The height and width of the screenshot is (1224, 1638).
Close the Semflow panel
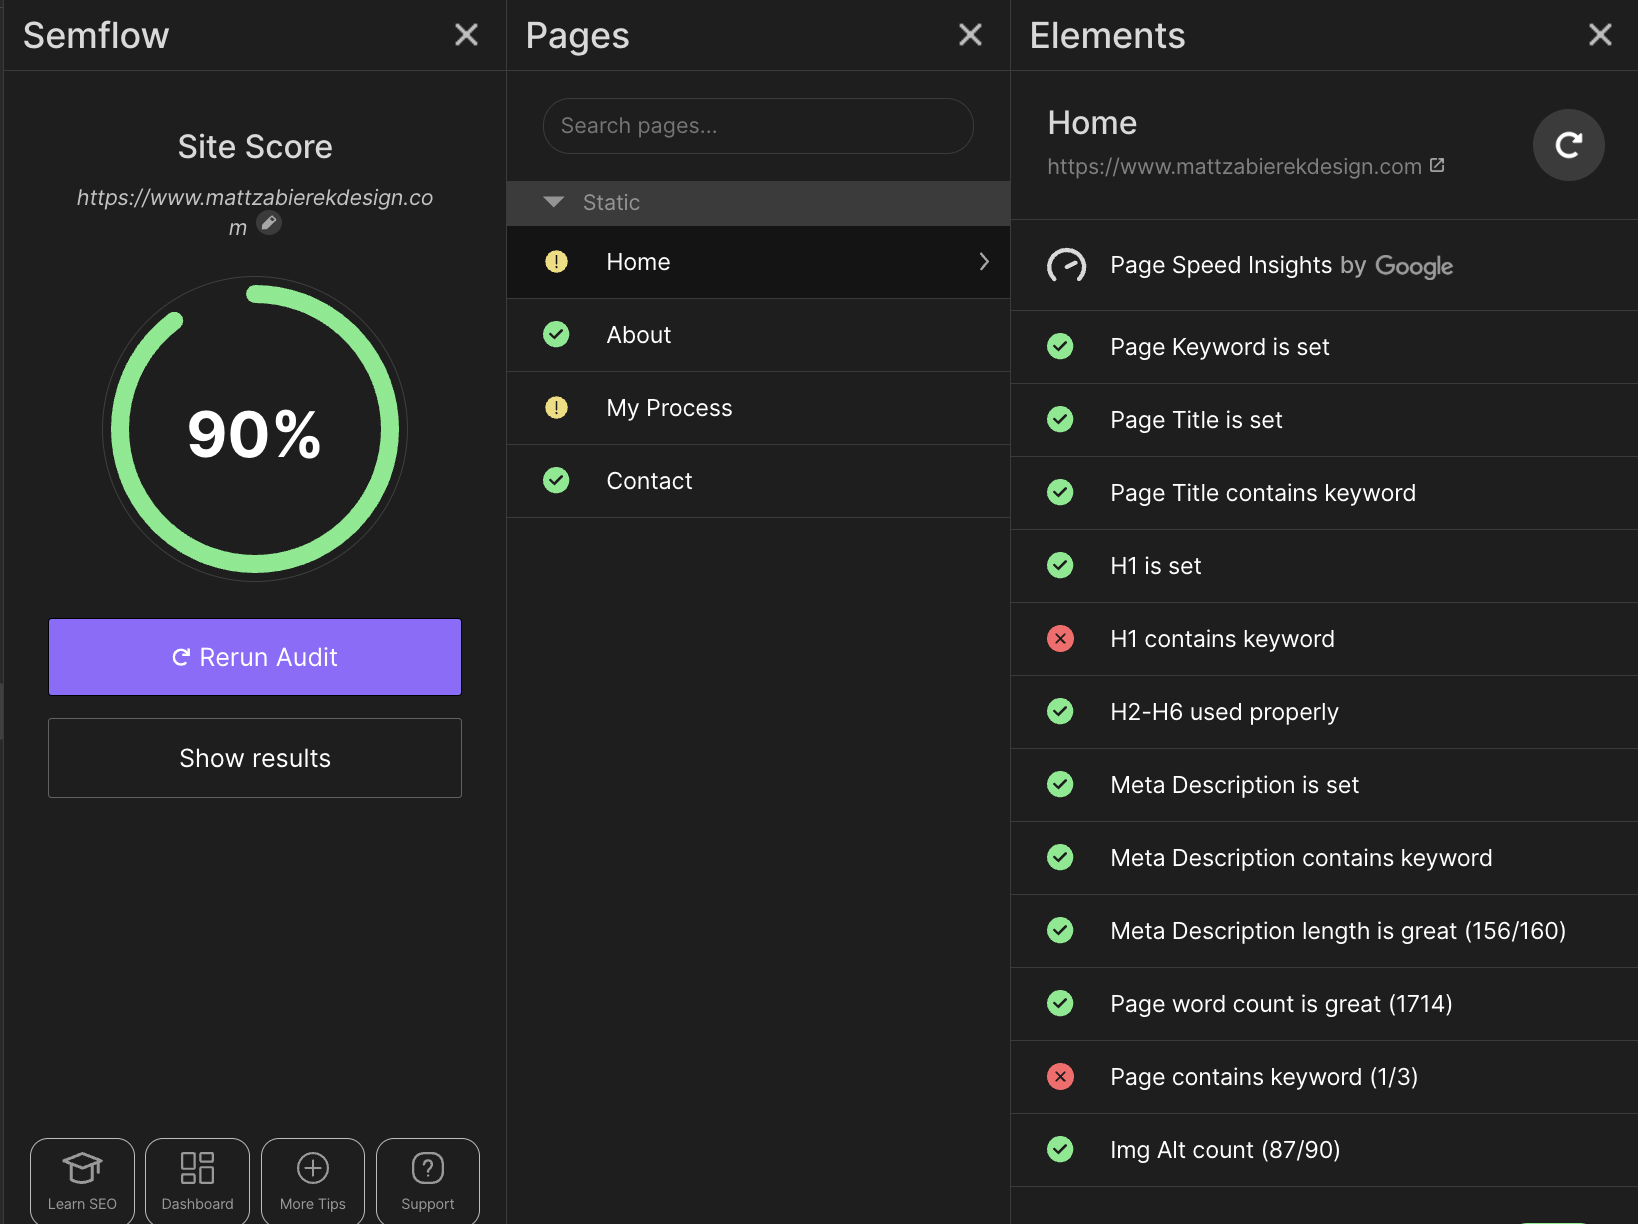(x=466, y=35)
